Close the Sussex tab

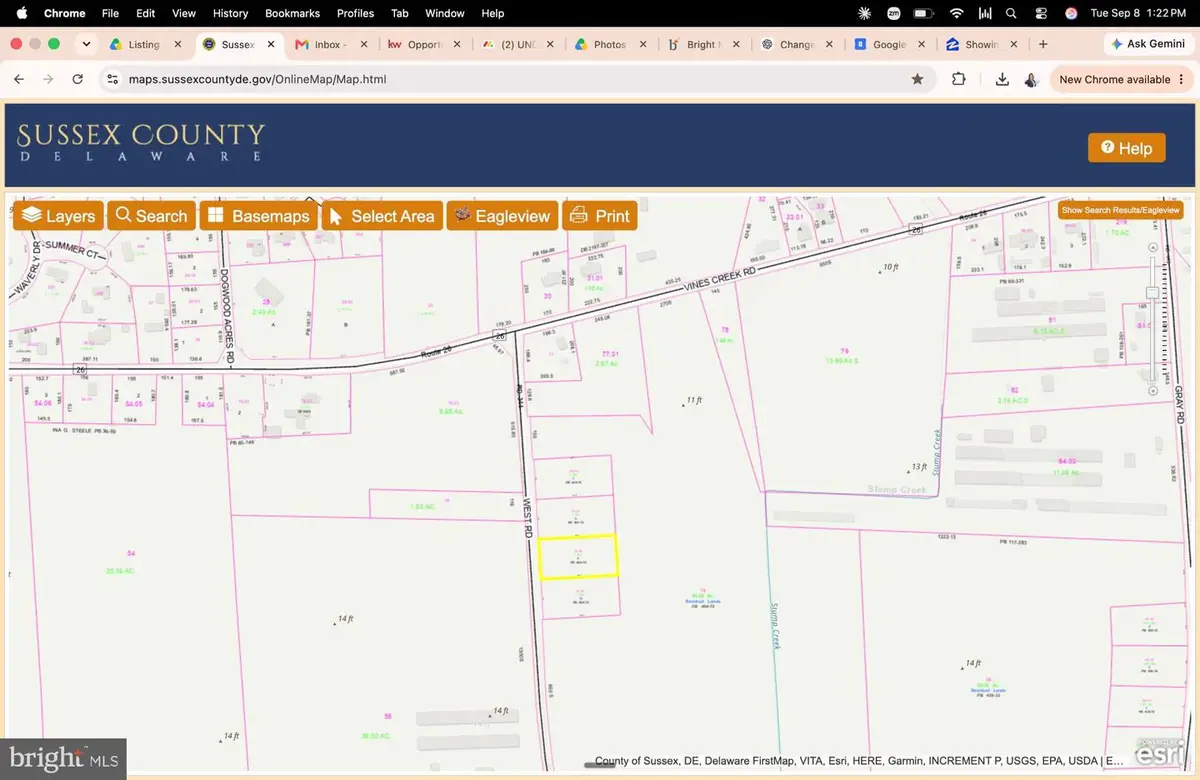270,44
